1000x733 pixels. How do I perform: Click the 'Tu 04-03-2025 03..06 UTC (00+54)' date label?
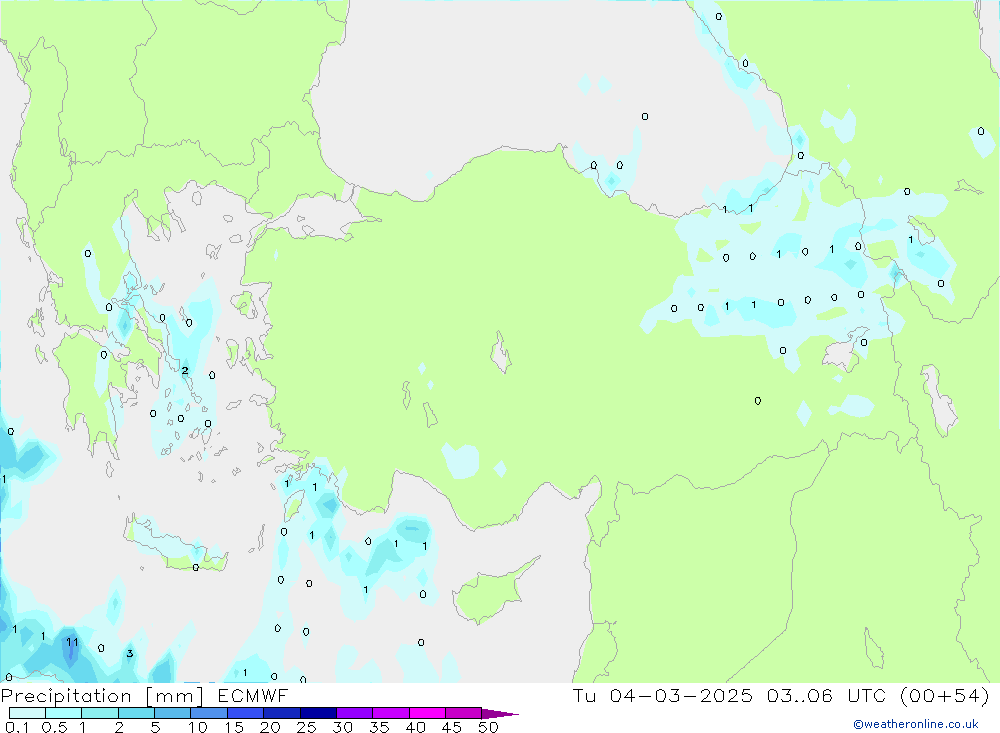coord(781,695)
